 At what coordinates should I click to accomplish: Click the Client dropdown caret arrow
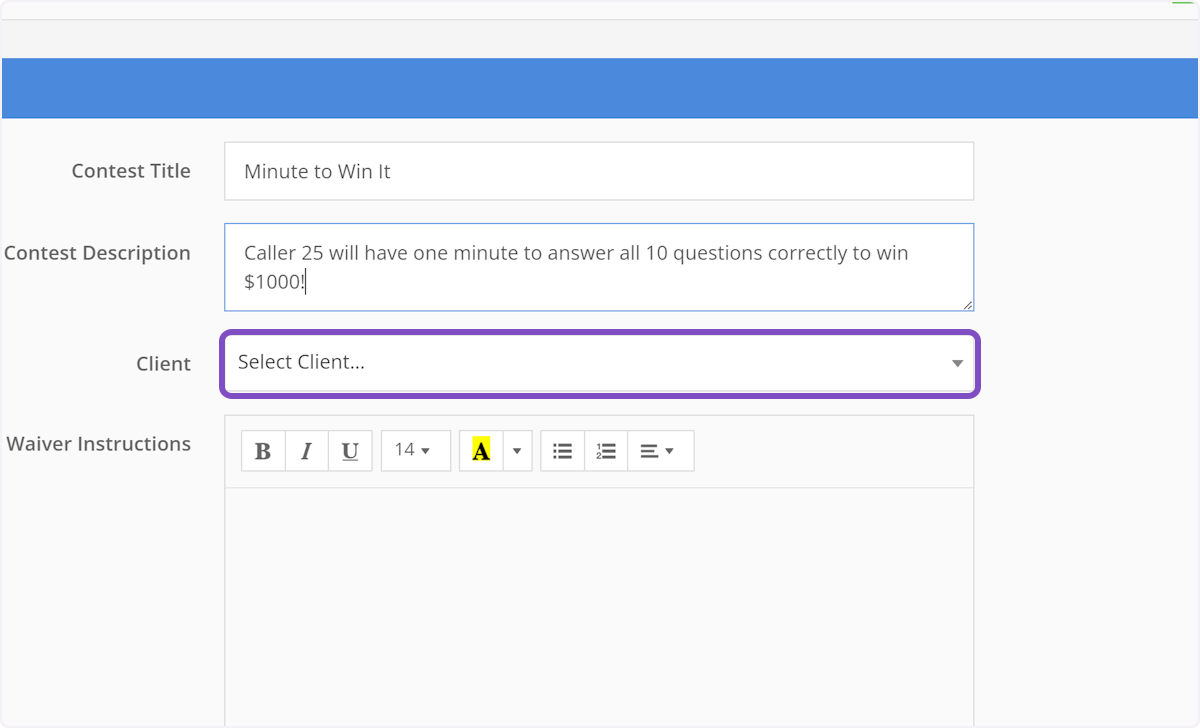tap(957, 364)
